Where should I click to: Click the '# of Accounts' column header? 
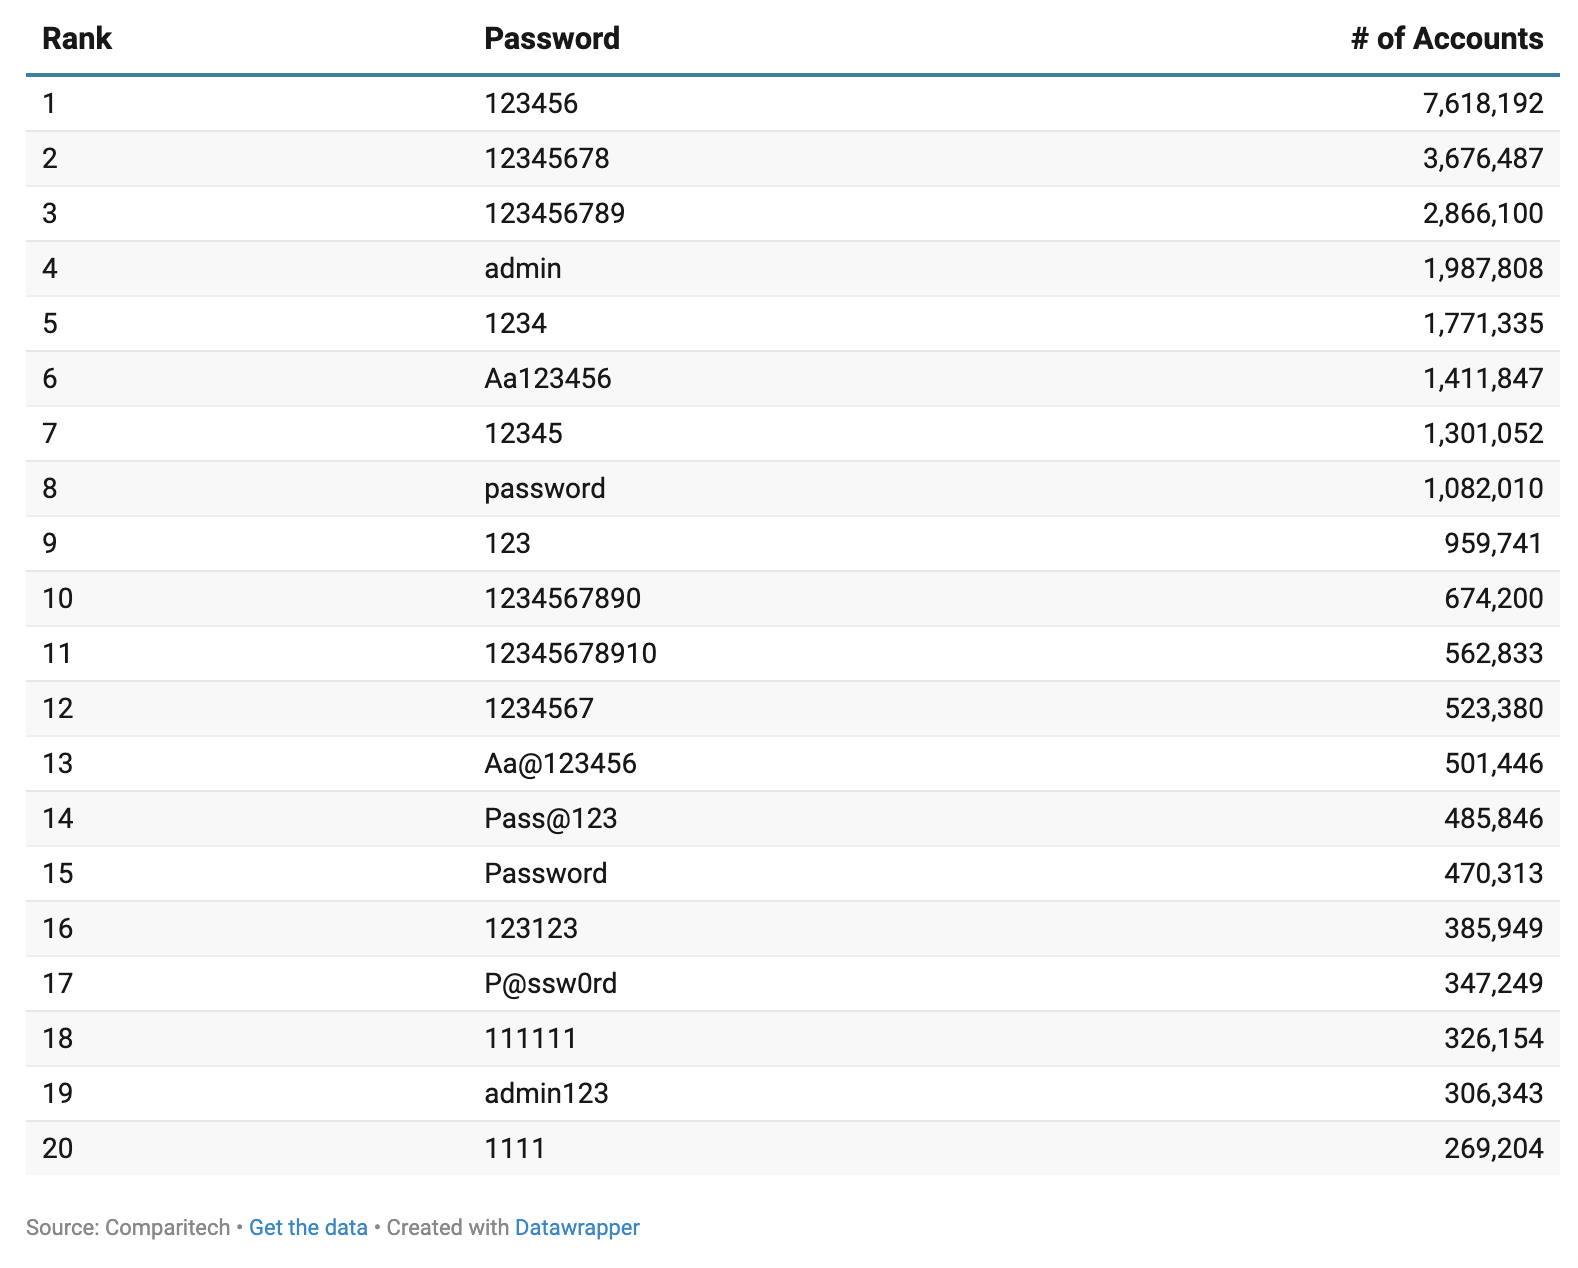[1446, 39]
